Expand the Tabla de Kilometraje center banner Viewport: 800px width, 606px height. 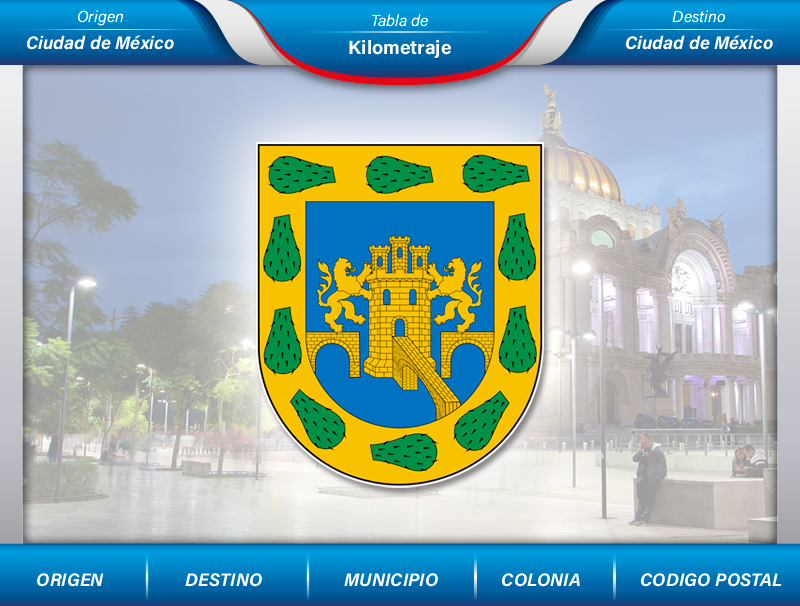pyautogui.click(x=400, y=46)
